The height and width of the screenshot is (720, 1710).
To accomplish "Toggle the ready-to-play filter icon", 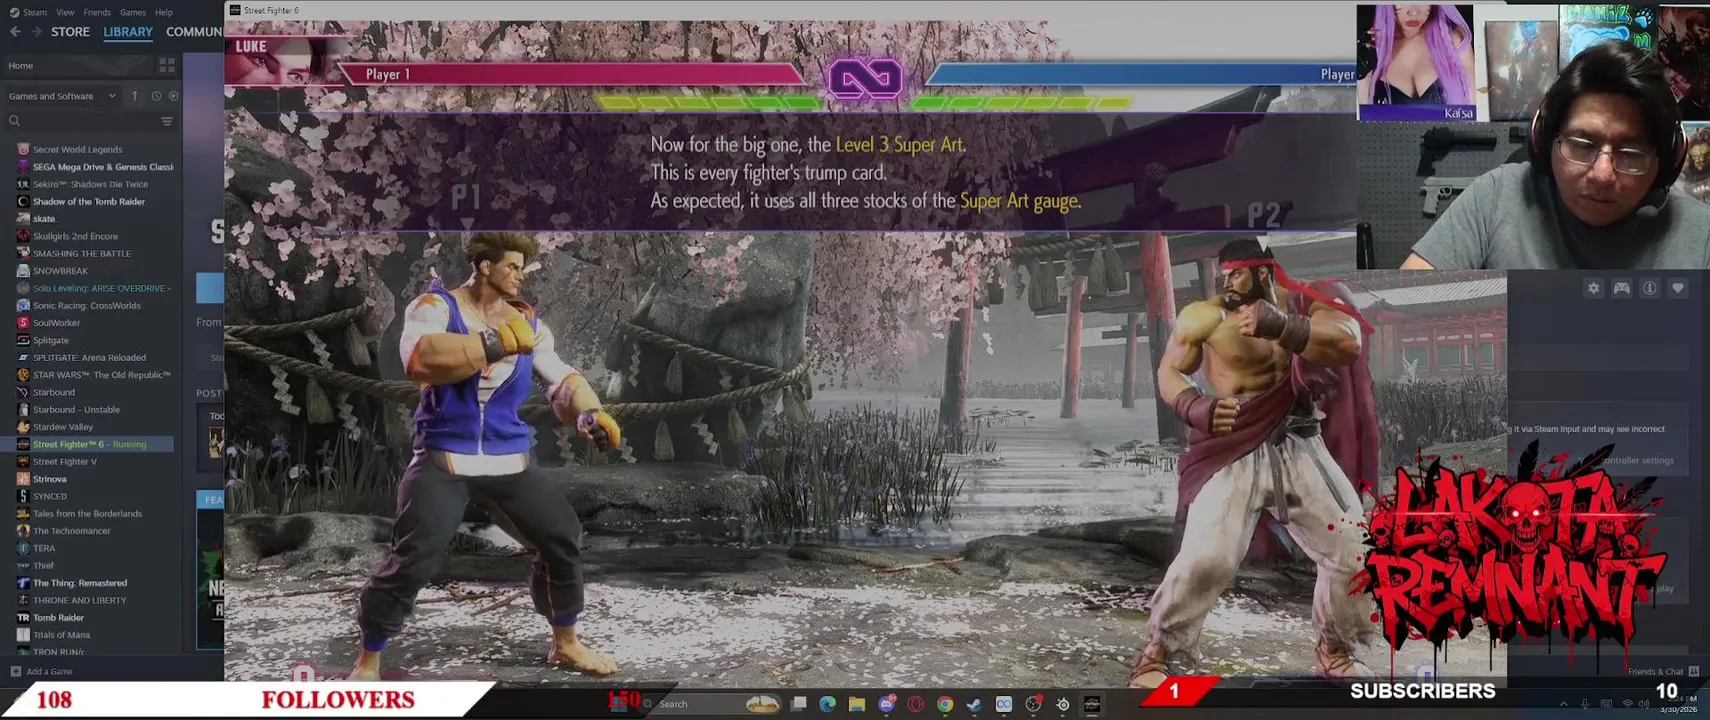I will point(173,96).
